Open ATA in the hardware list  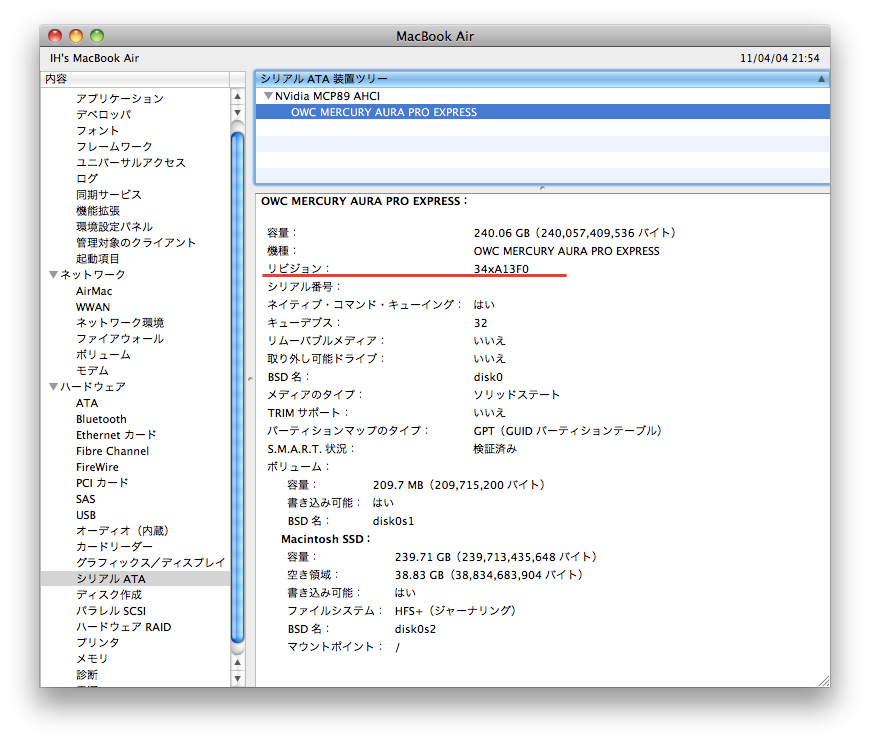(87, 403)
